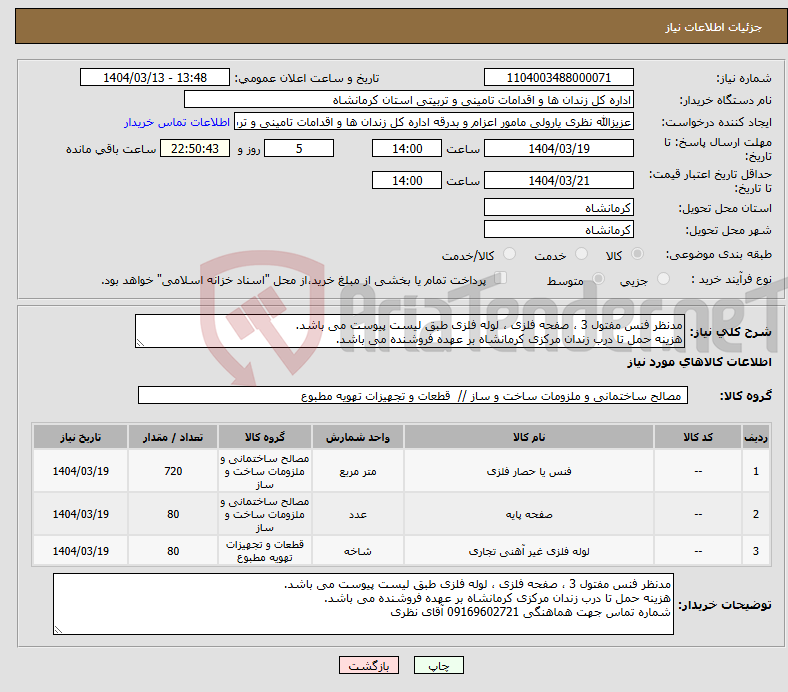
Task: Click the delivery province field کرمانشاه
Action: tap(558, 208)
